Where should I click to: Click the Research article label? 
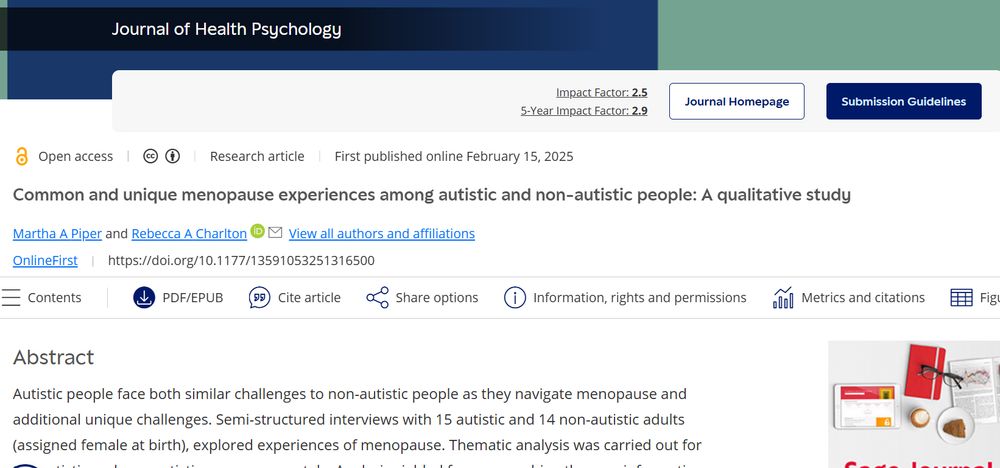[257, 156]
